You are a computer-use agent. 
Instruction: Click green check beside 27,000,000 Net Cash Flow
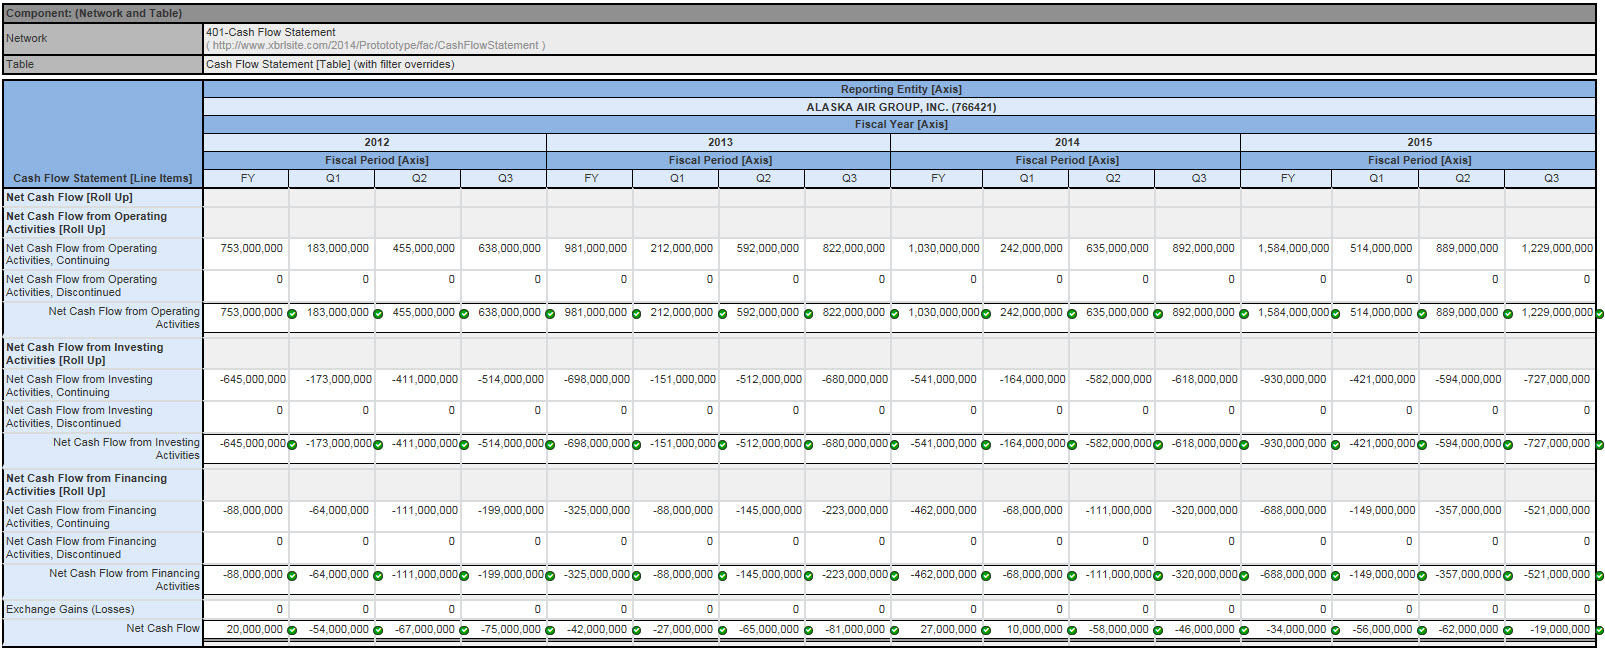tap(986, 630)
